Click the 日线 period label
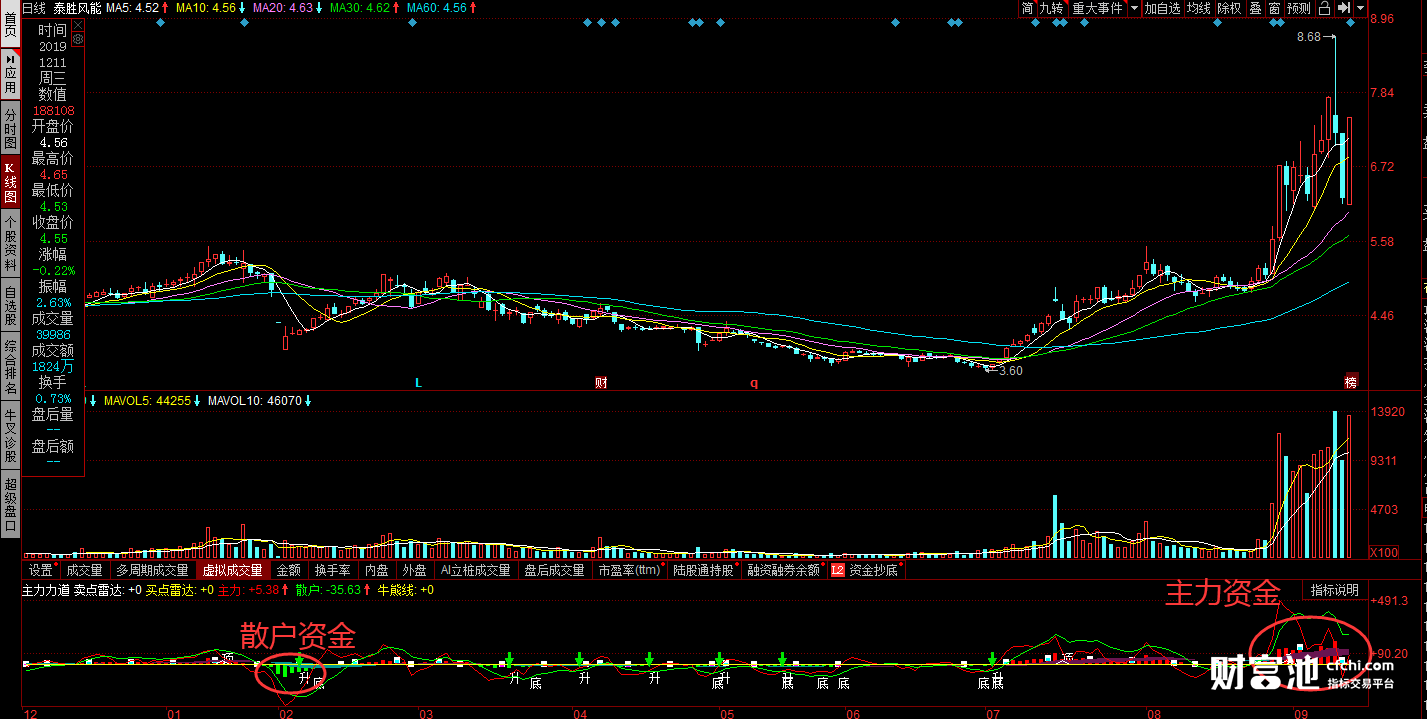This screenshot has width=1427, height=719. 34,8
